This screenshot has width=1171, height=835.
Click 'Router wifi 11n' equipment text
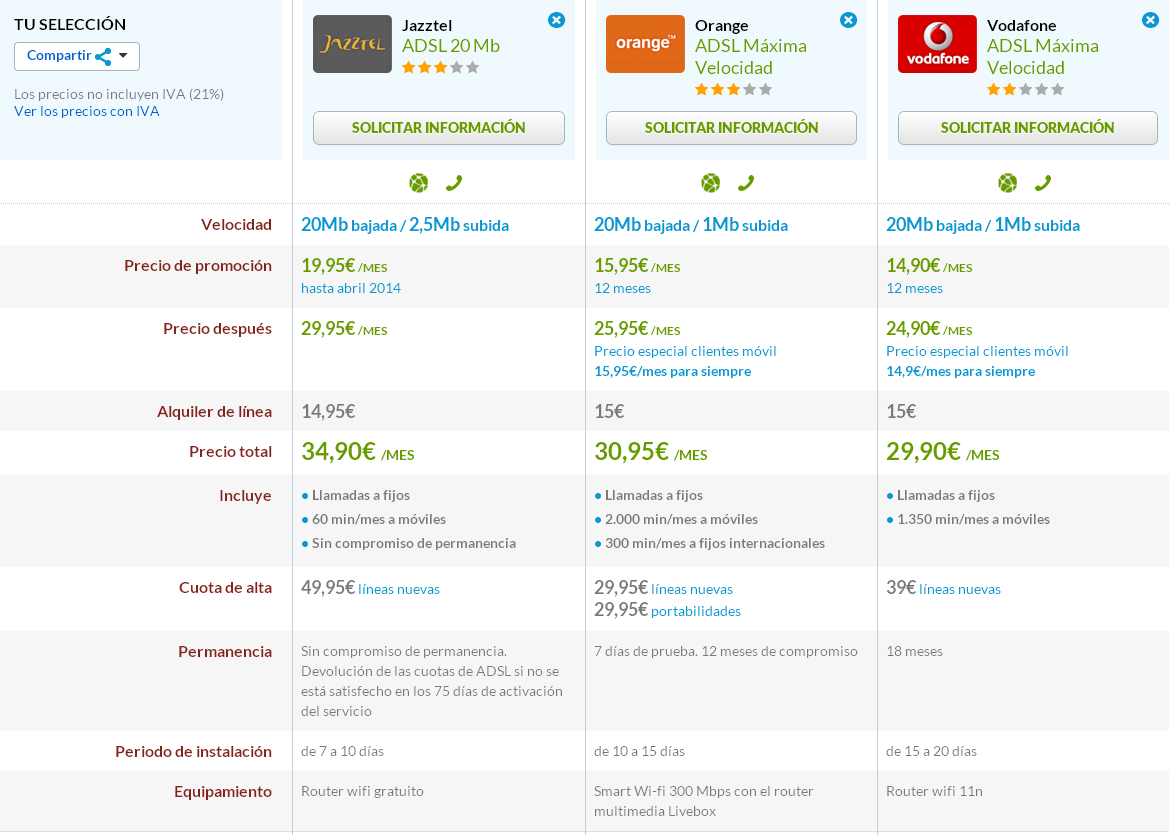point(934,791)
